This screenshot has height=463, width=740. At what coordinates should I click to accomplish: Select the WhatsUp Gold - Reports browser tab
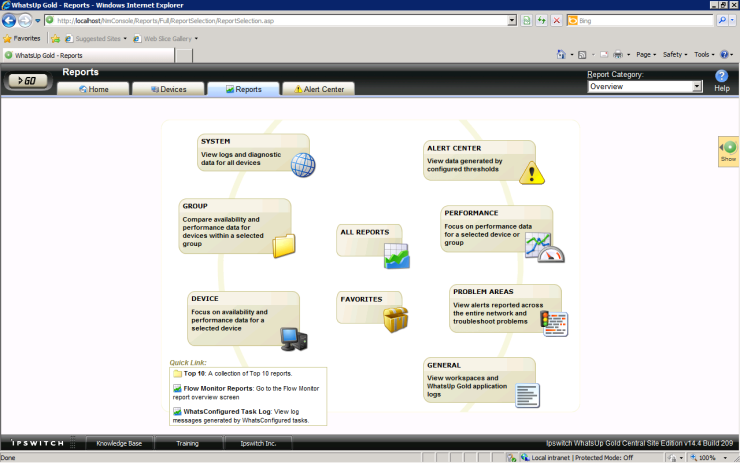pos(89,55)
